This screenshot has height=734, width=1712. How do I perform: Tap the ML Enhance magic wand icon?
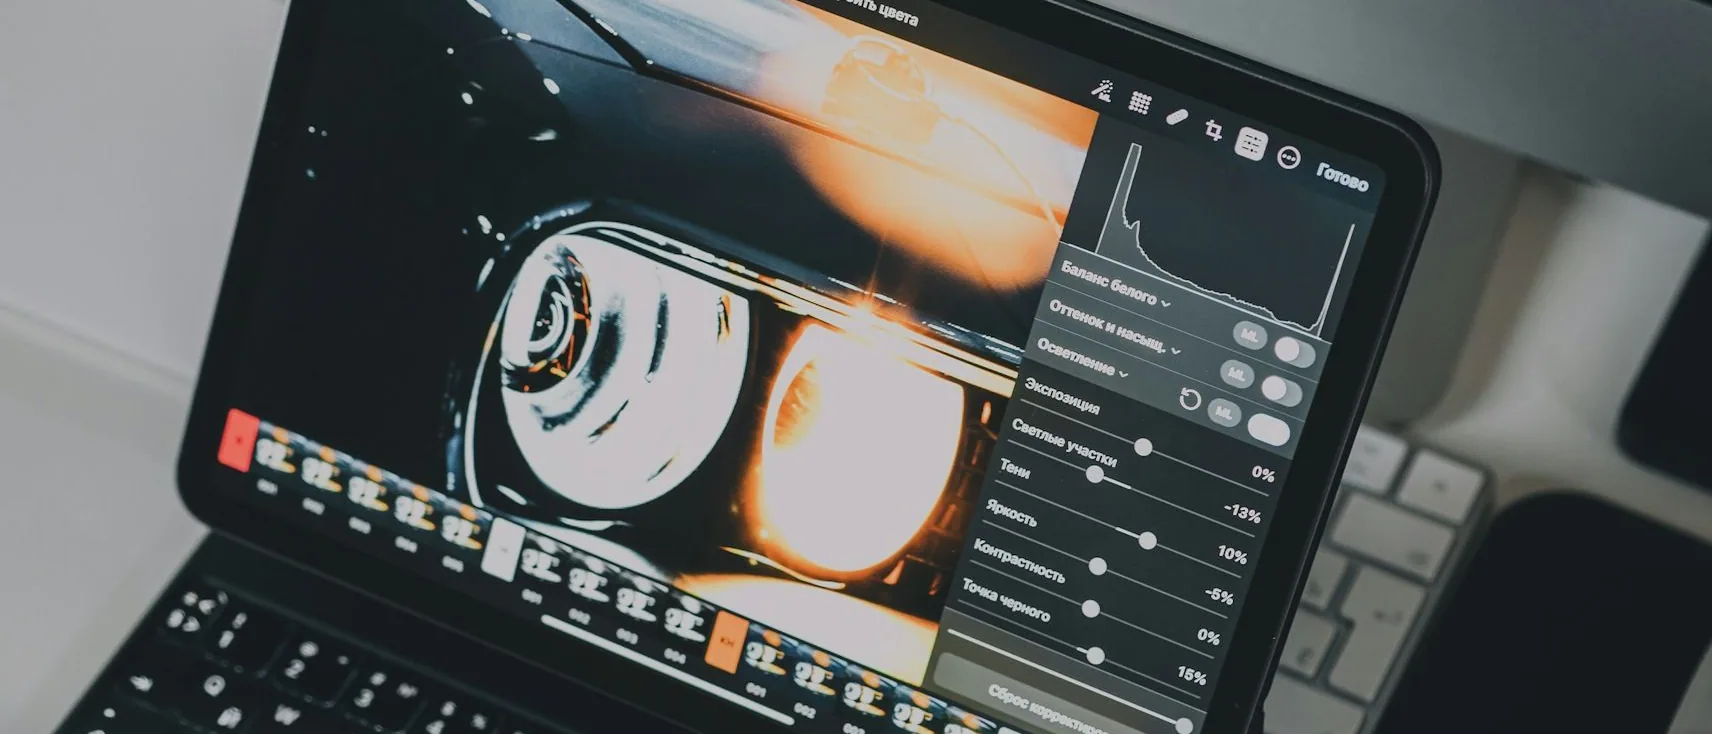[1102, 91]
